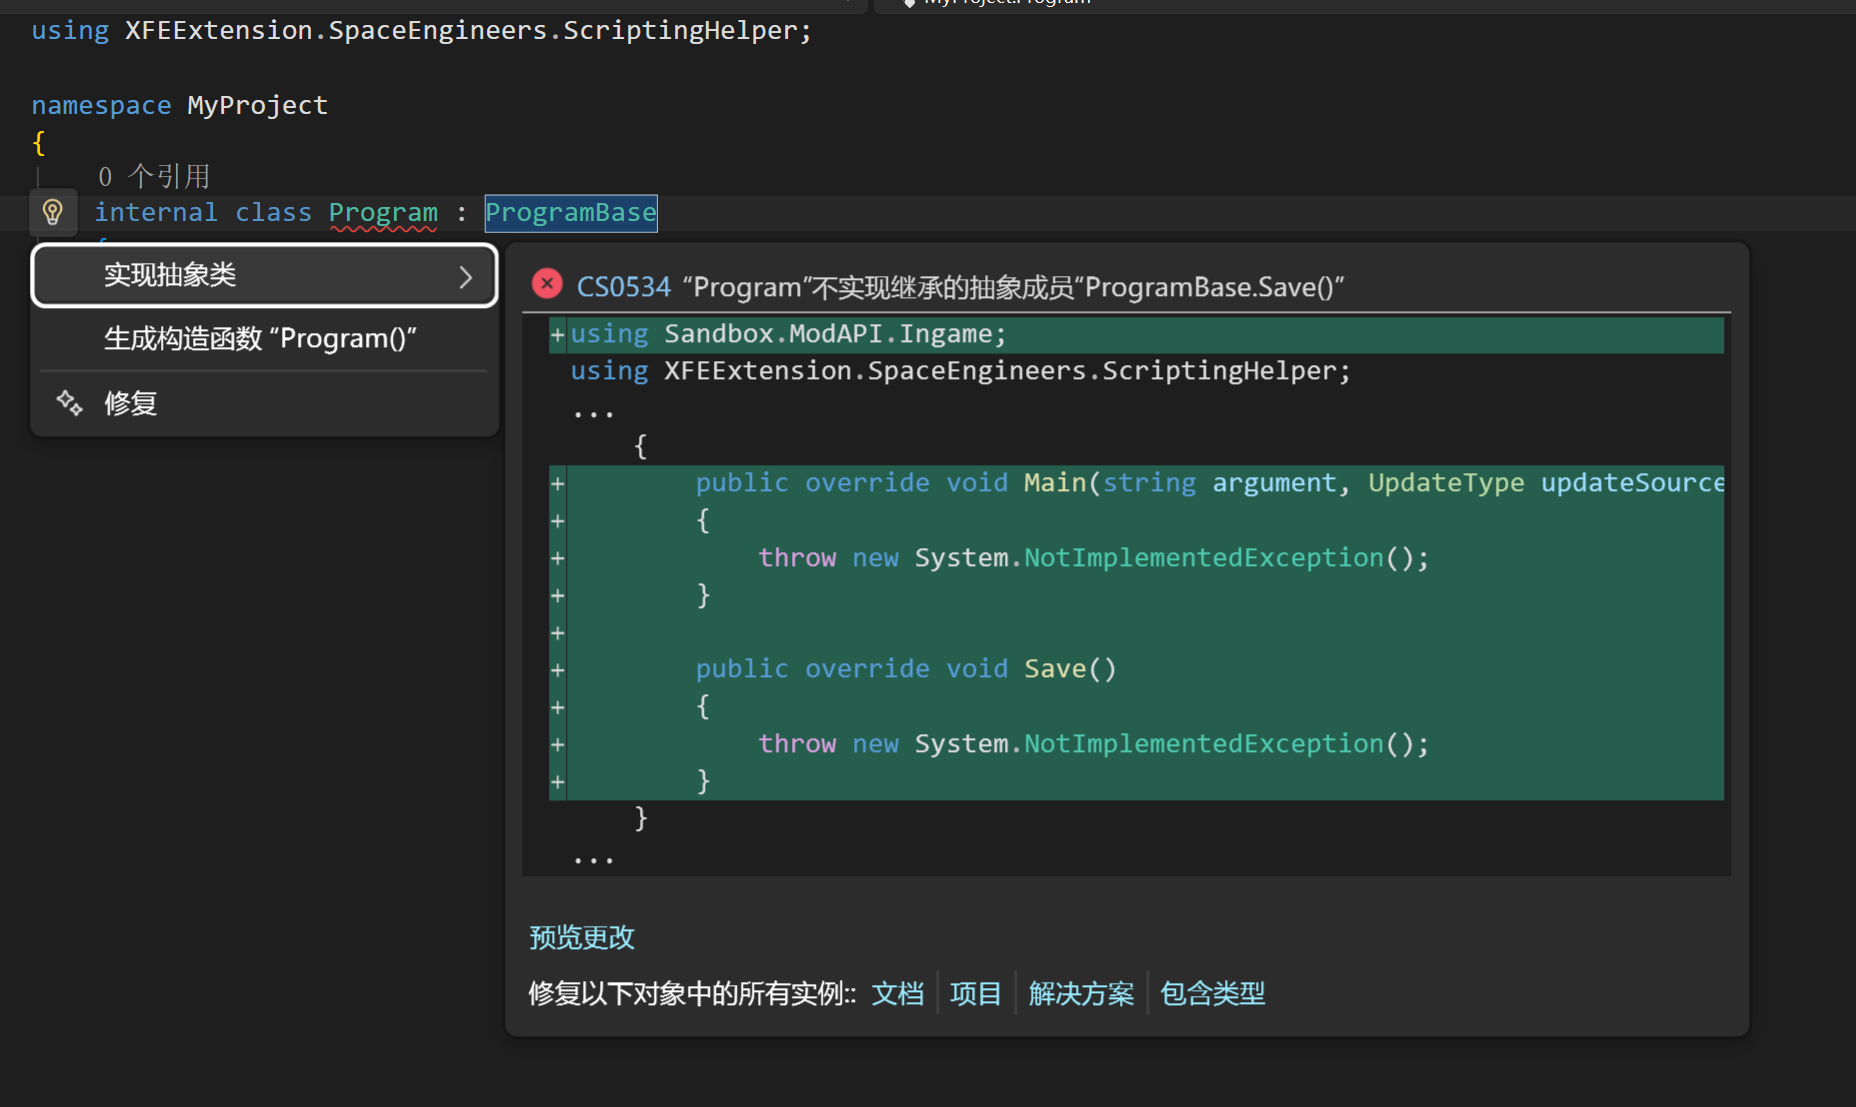Expand the 实现抽象类 submenu arrow

coord(465,277)
